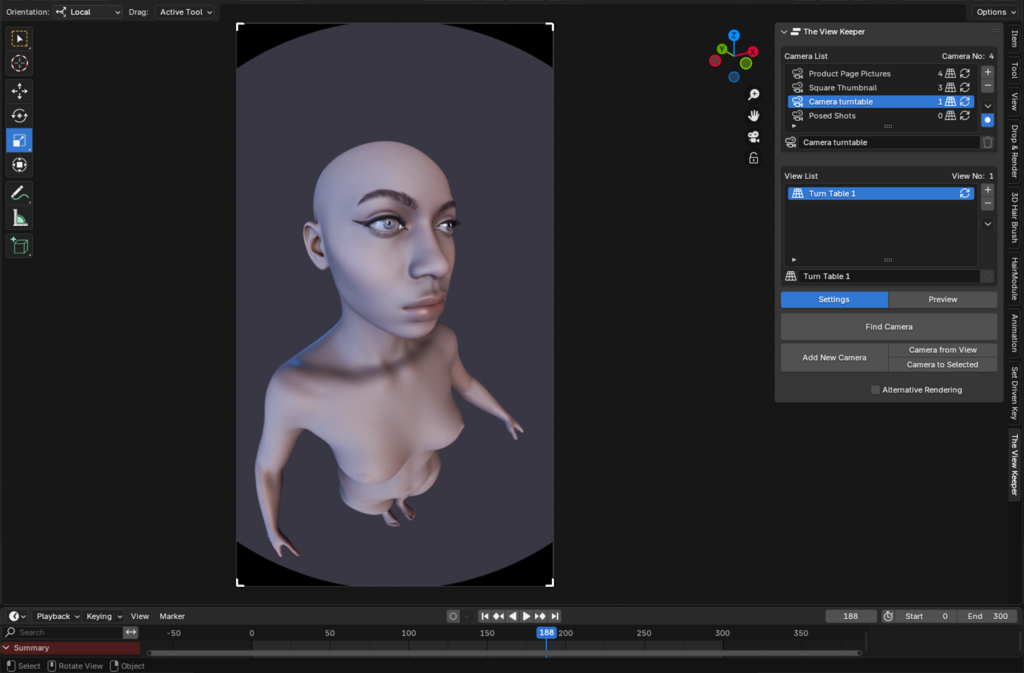Switch to the Preview tab
The height and width of the screenshot is (673, 1024).
(942, 299)
